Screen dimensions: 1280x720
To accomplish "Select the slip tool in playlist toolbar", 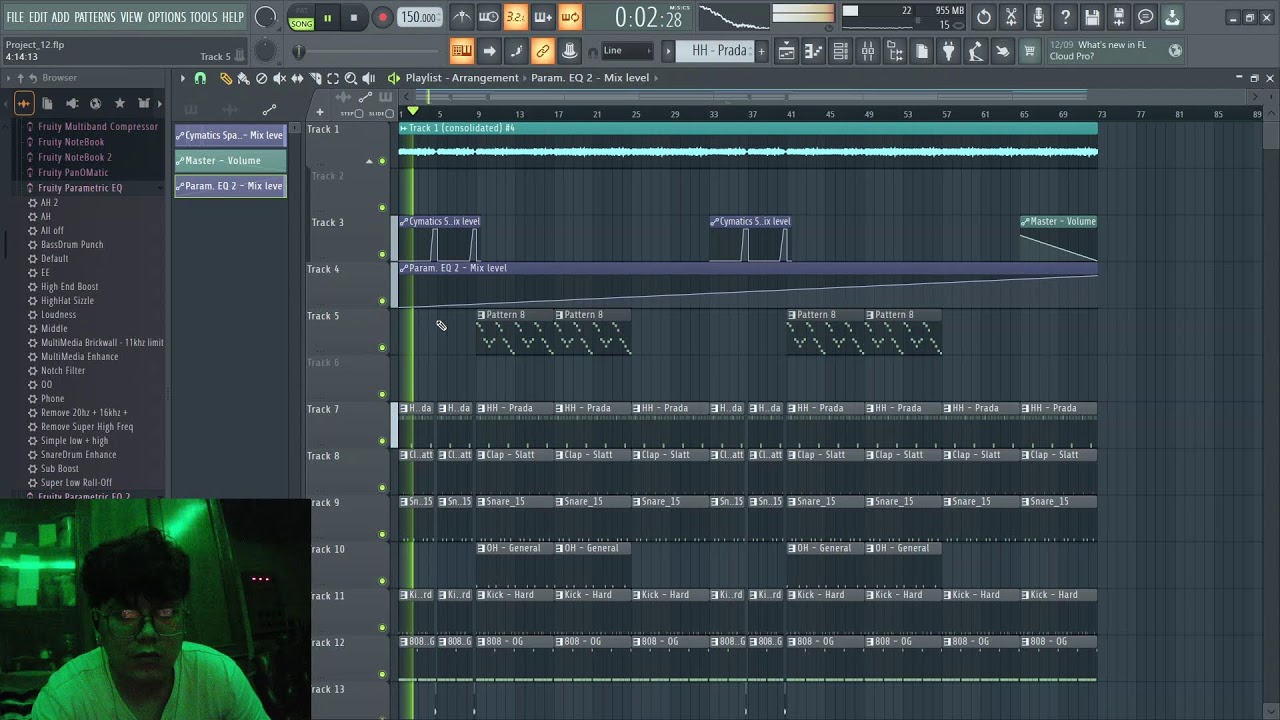I will 297,78.
